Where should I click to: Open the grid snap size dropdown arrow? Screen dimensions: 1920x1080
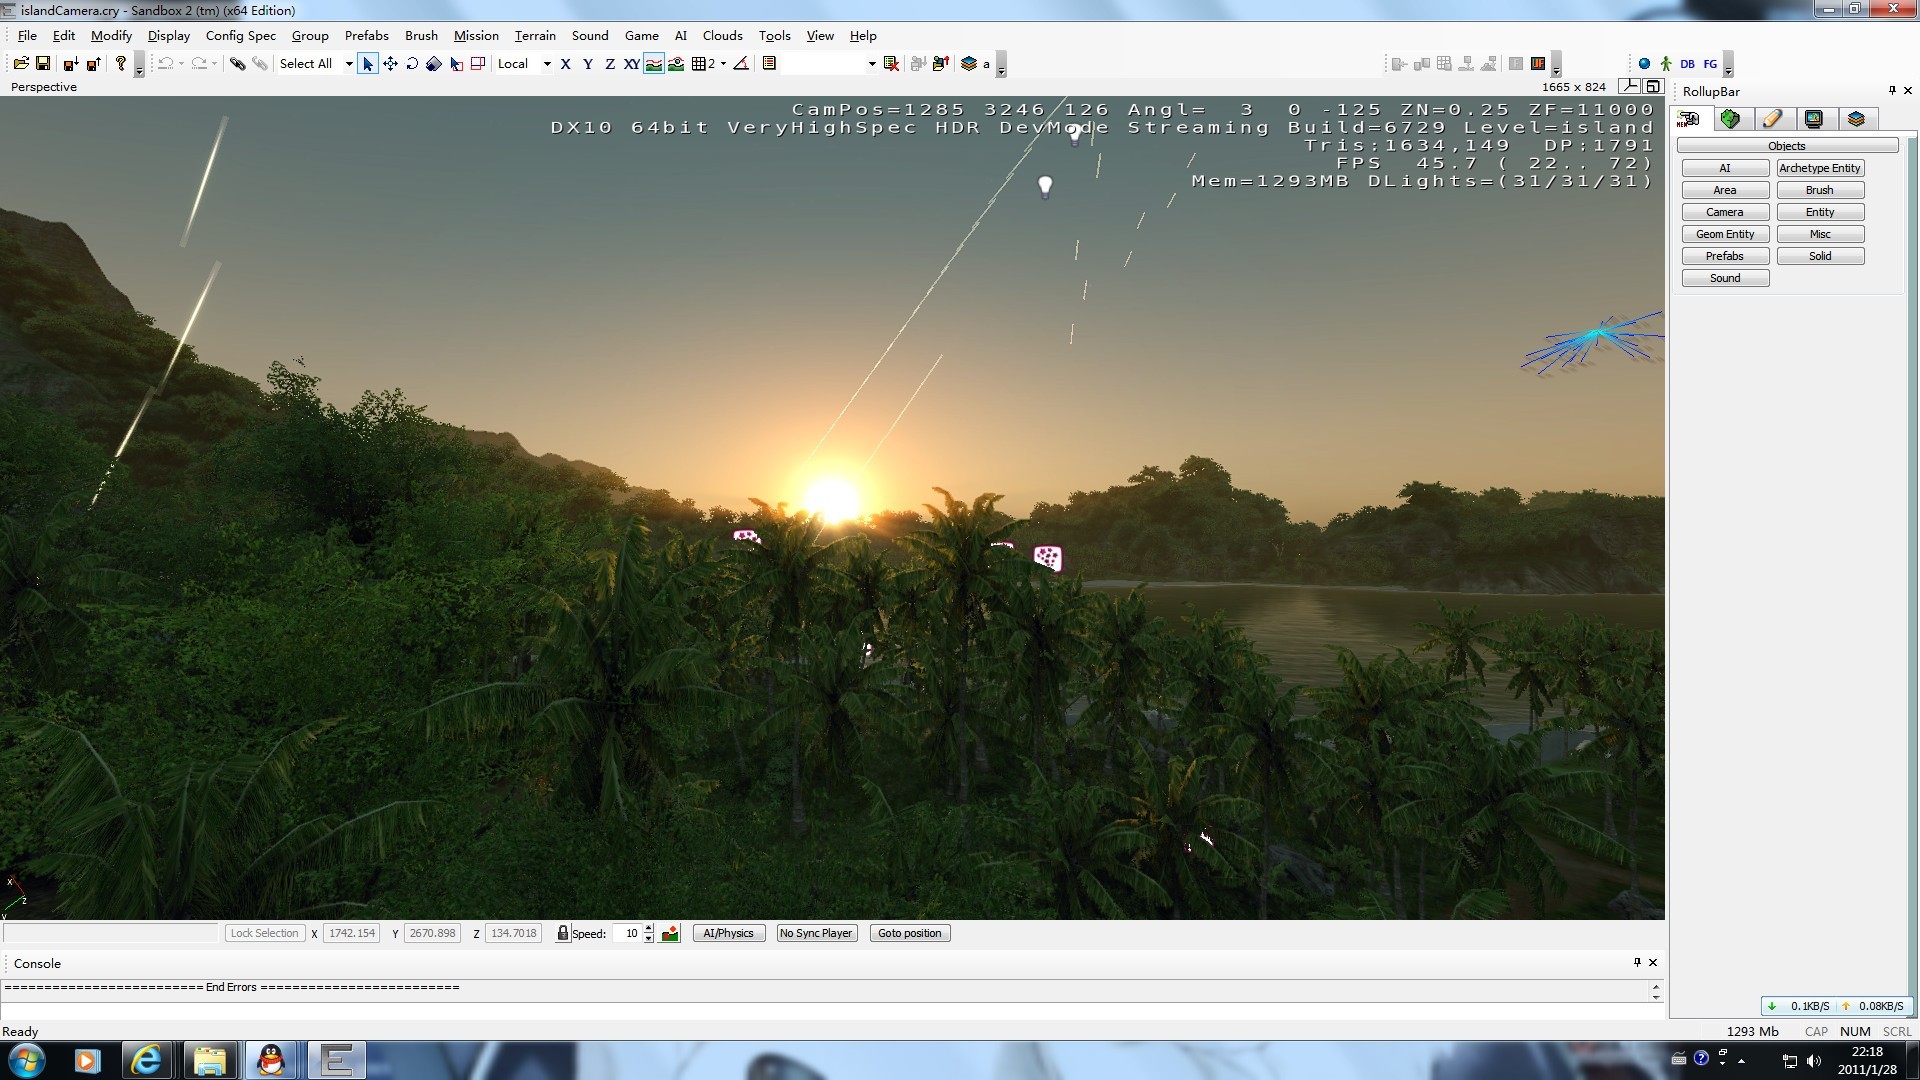click(723, 64)
